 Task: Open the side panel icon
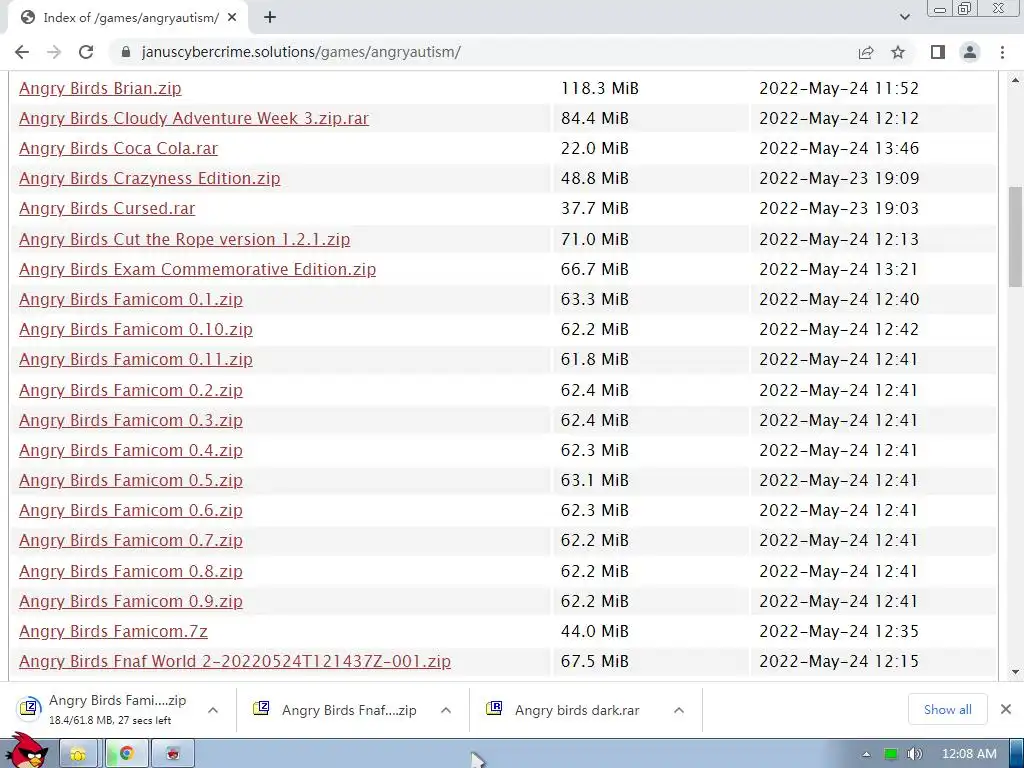pos(938,52)
